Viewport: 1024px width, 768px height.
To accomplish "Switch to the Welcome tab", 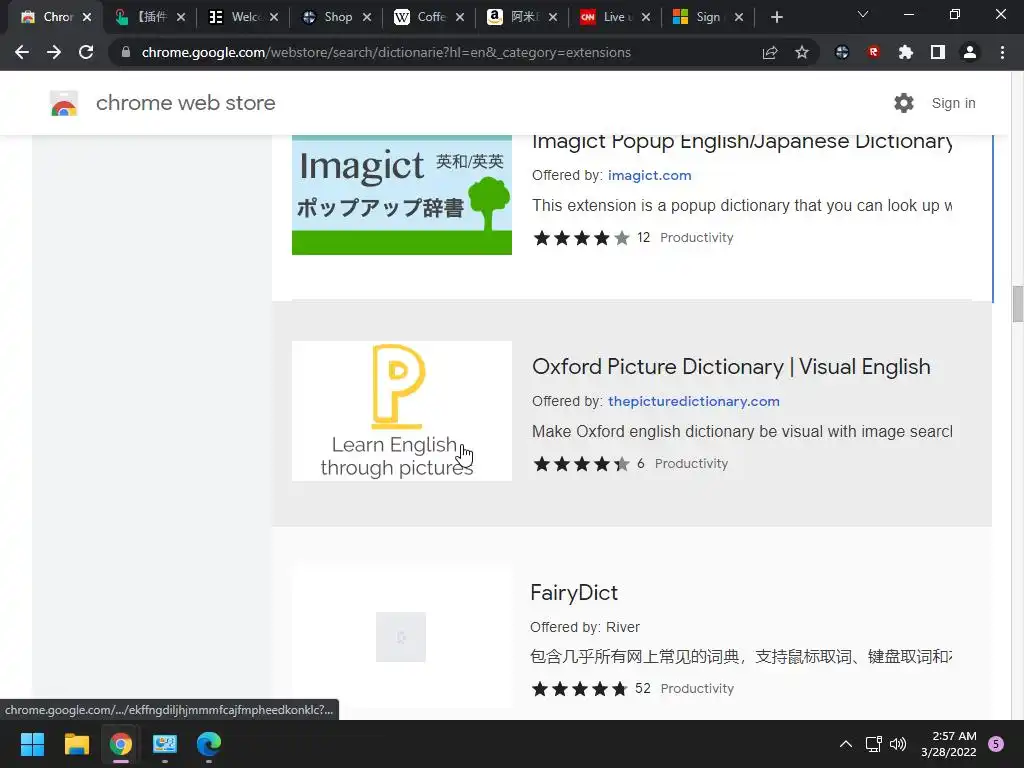I will (x=236, y=17).
